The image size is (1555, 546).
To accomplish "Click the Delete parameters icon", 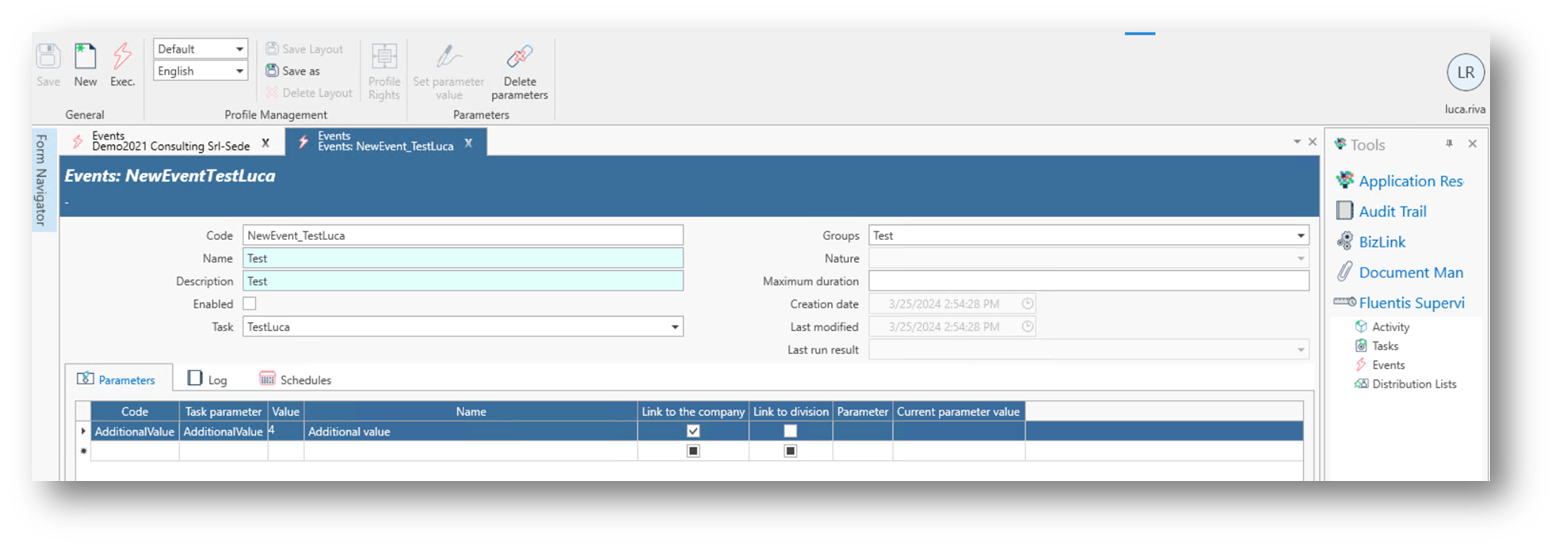I will pyautogui.click(x=519, y=57).
